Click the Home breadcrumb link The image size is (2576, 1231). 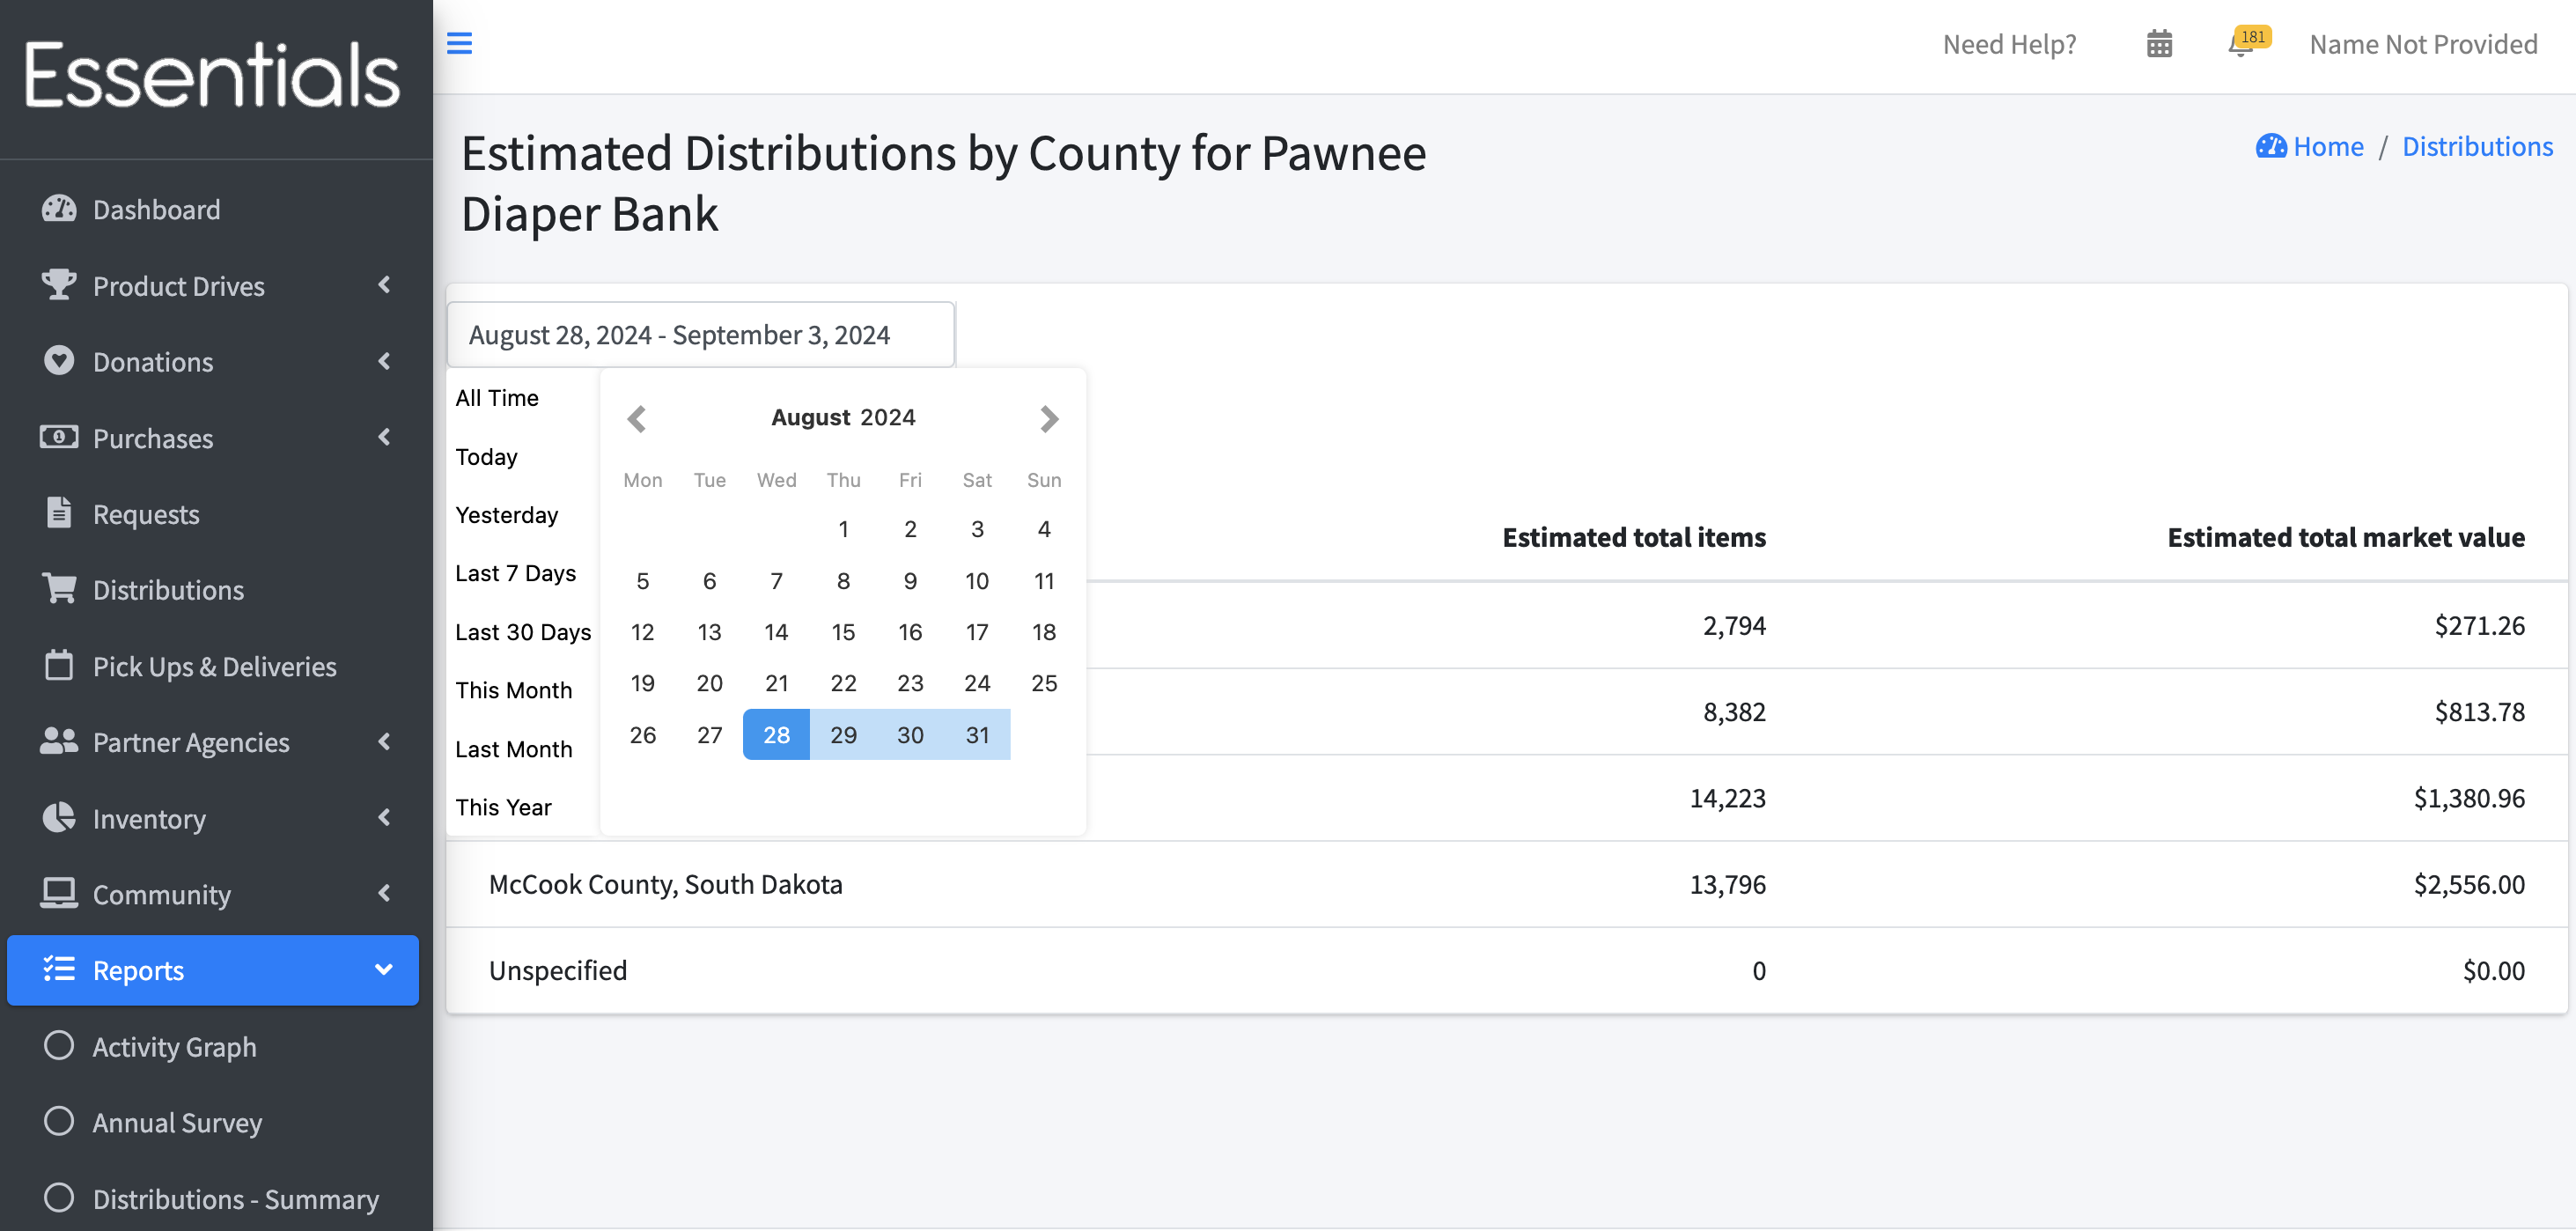(2309, 147)
